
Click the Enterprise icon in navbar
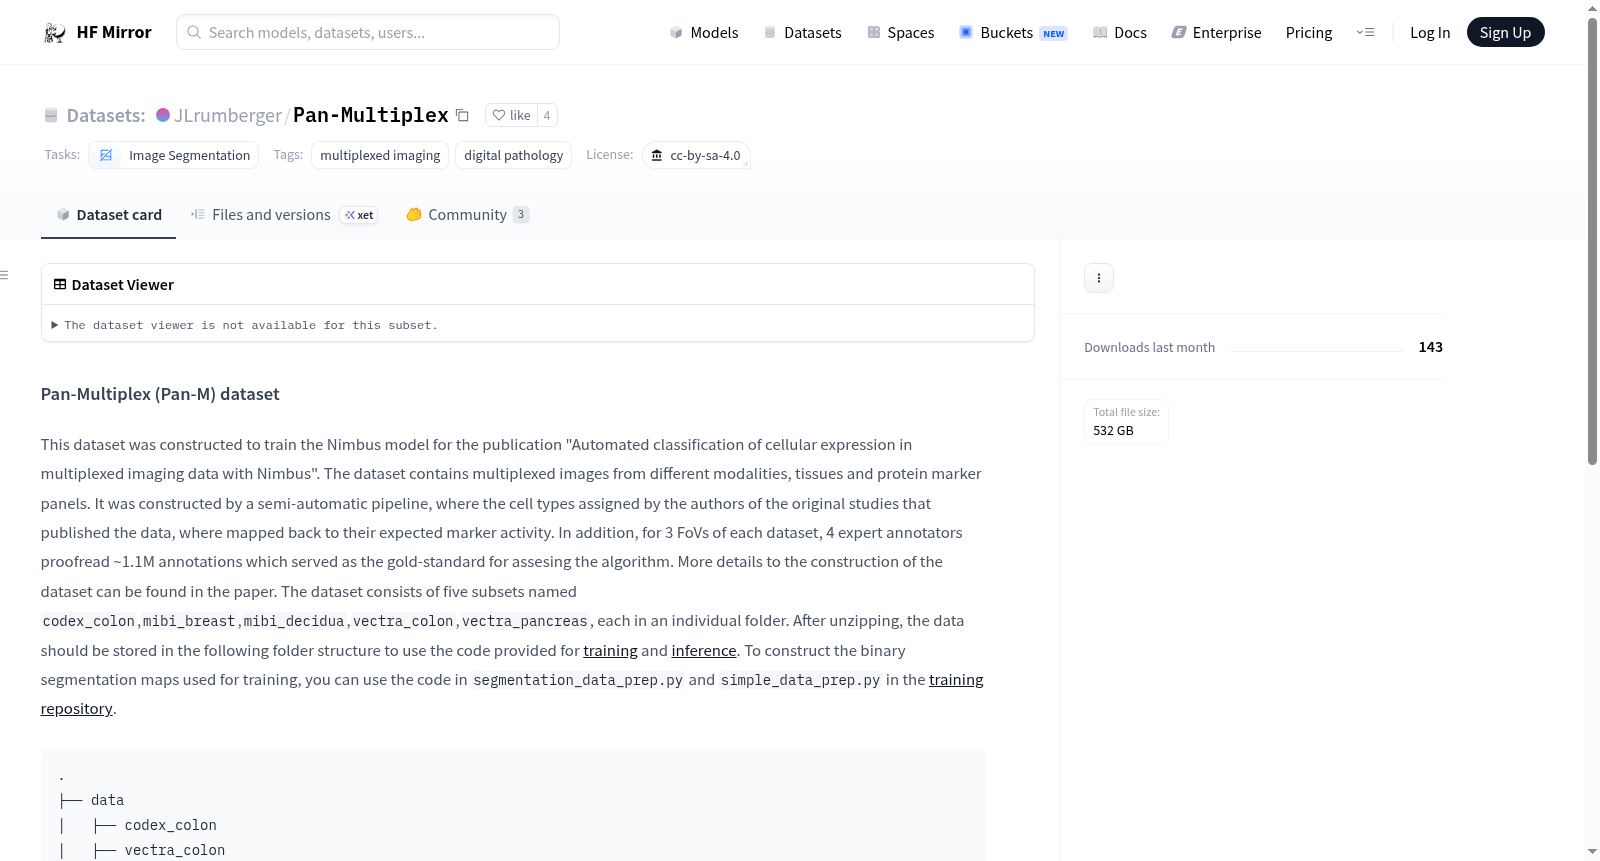click(x=1179, y=32)
